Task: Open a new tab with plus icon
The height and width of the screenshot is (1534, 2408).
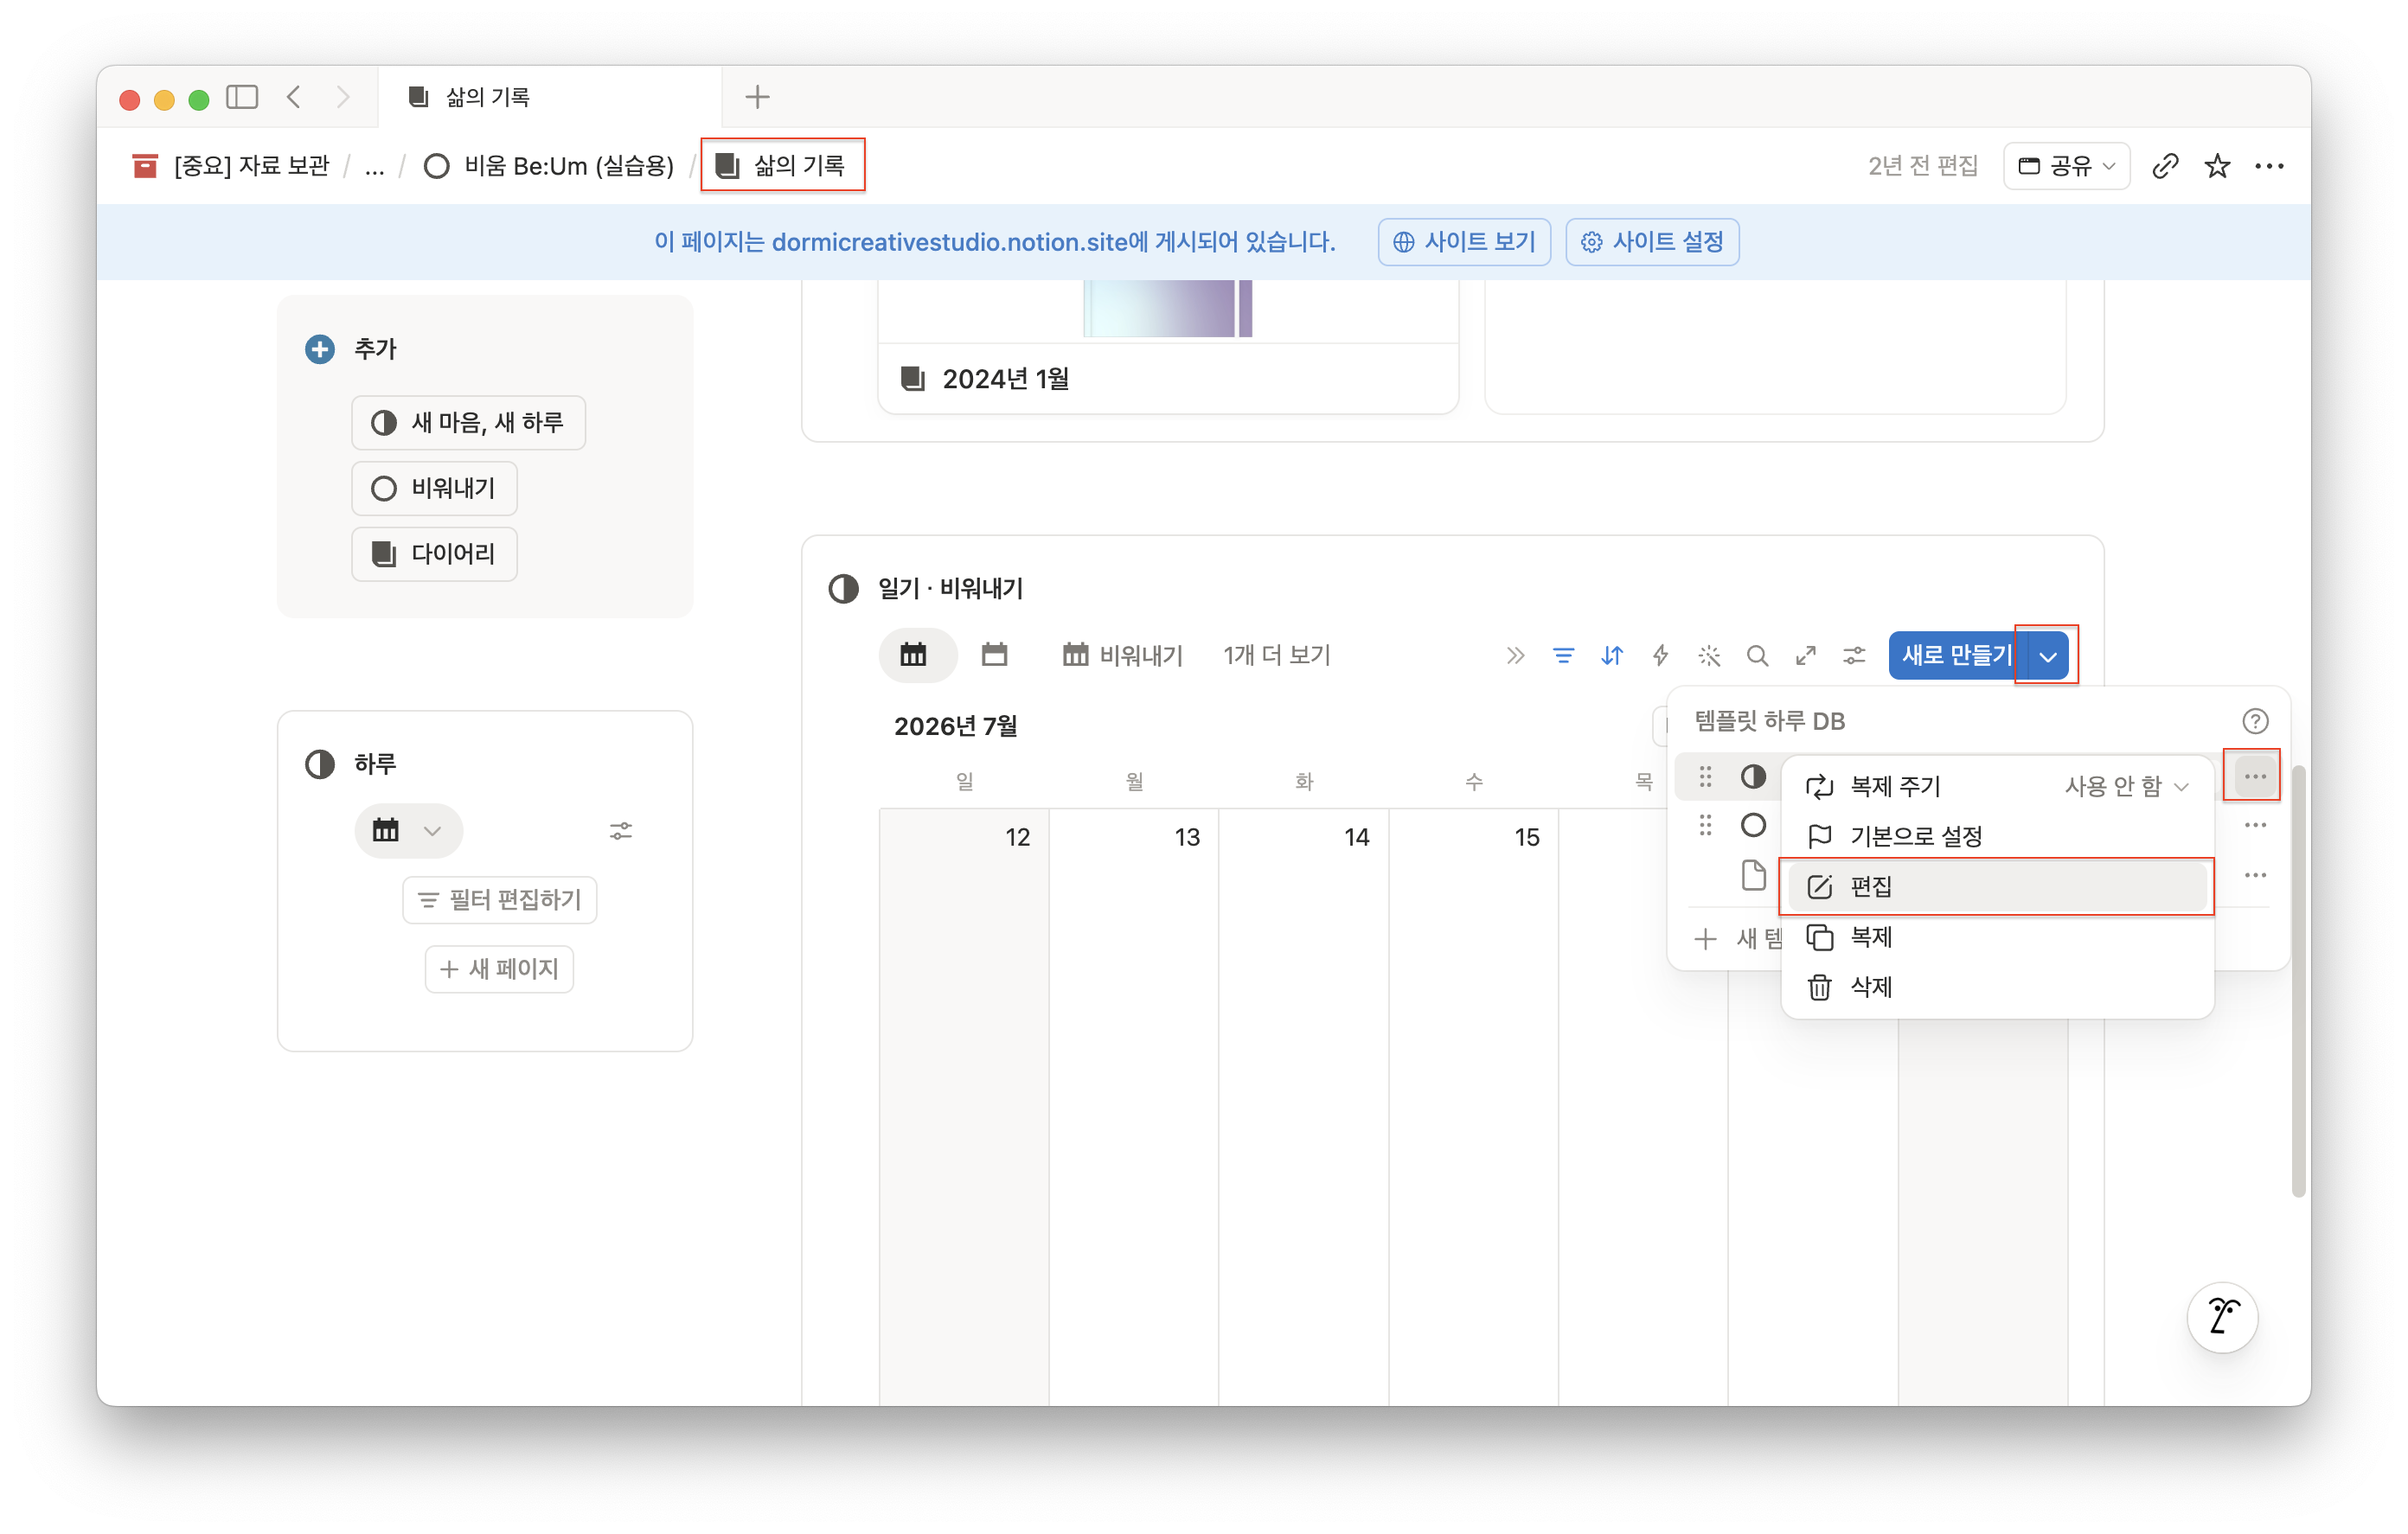Action: (757, 97)
